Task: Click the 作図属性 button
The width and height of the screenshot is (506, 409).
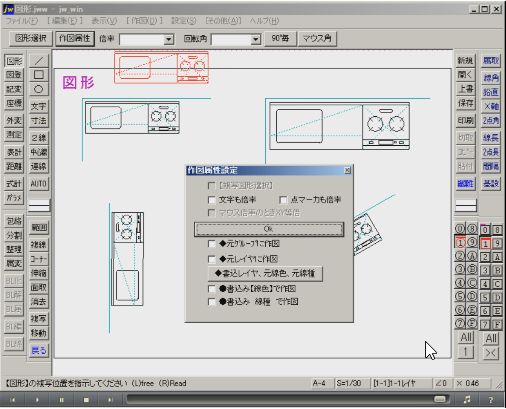Action: coord(75,38)
